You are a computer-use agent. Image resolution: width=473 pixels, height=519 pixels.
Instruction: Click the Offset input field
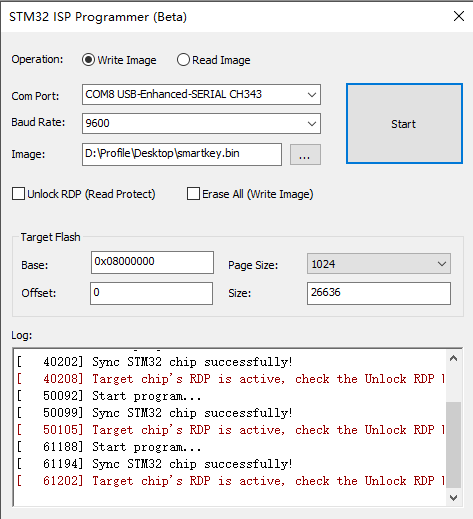pos(151,293)
